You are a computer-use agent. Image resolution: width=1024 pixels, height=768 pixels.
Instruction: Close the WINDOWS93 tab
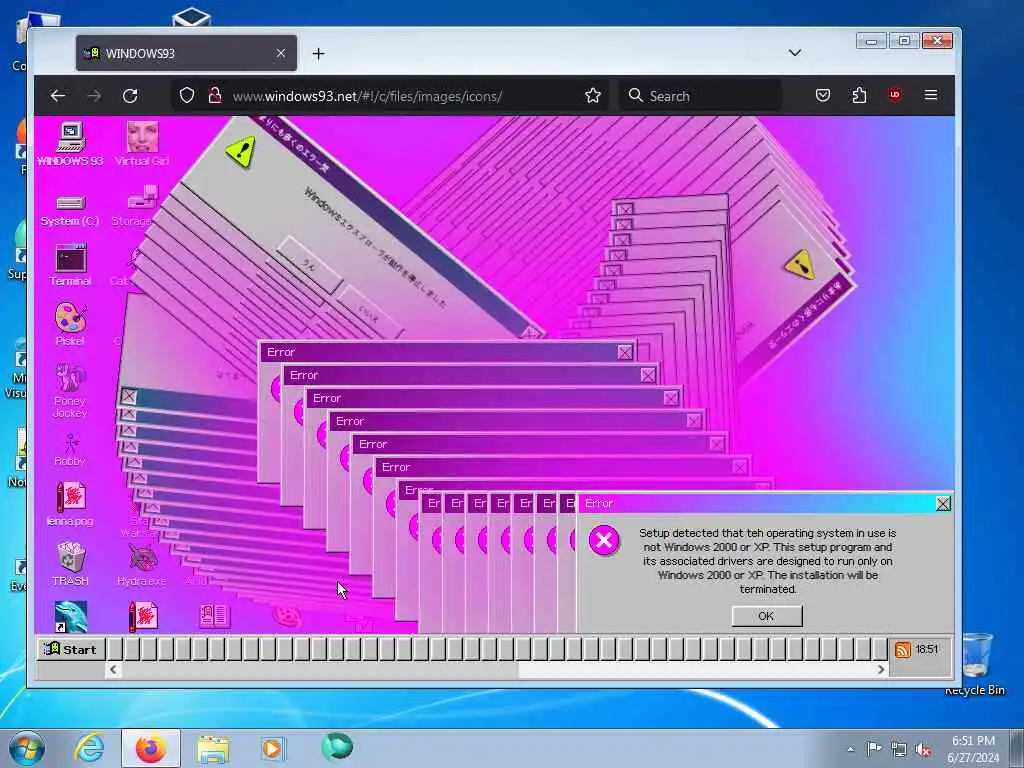point(281,53)
